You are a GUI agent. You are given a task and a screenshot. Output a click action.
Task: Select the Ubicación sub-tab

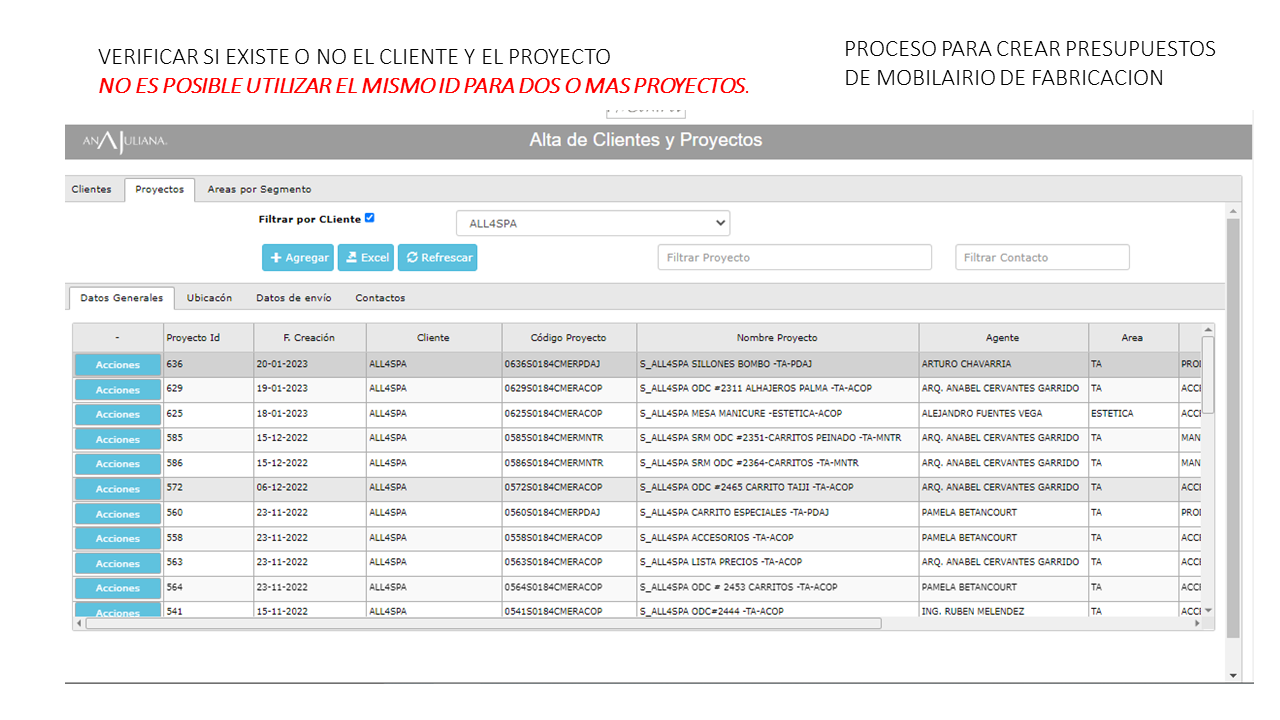tap(209, 298)
